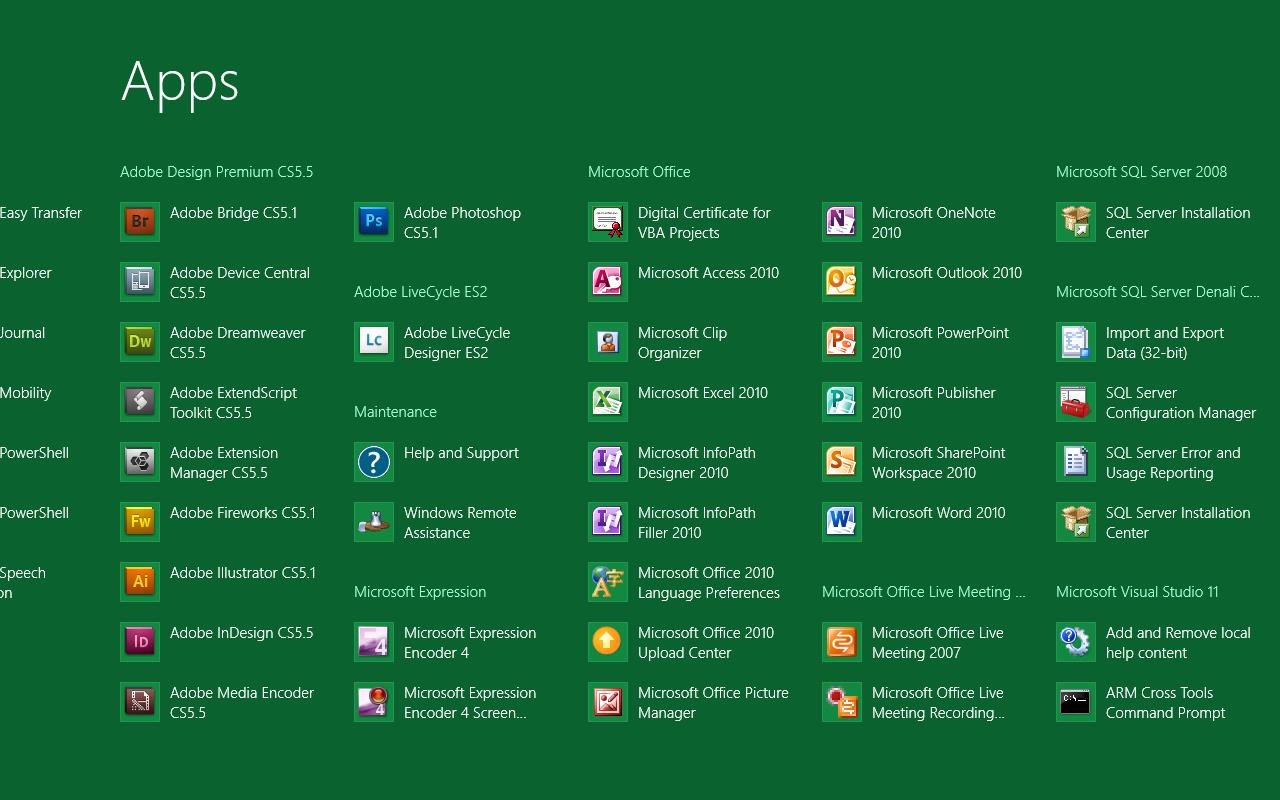Open the Microsoft Word 2010 icon

click(x=842, y=522)
